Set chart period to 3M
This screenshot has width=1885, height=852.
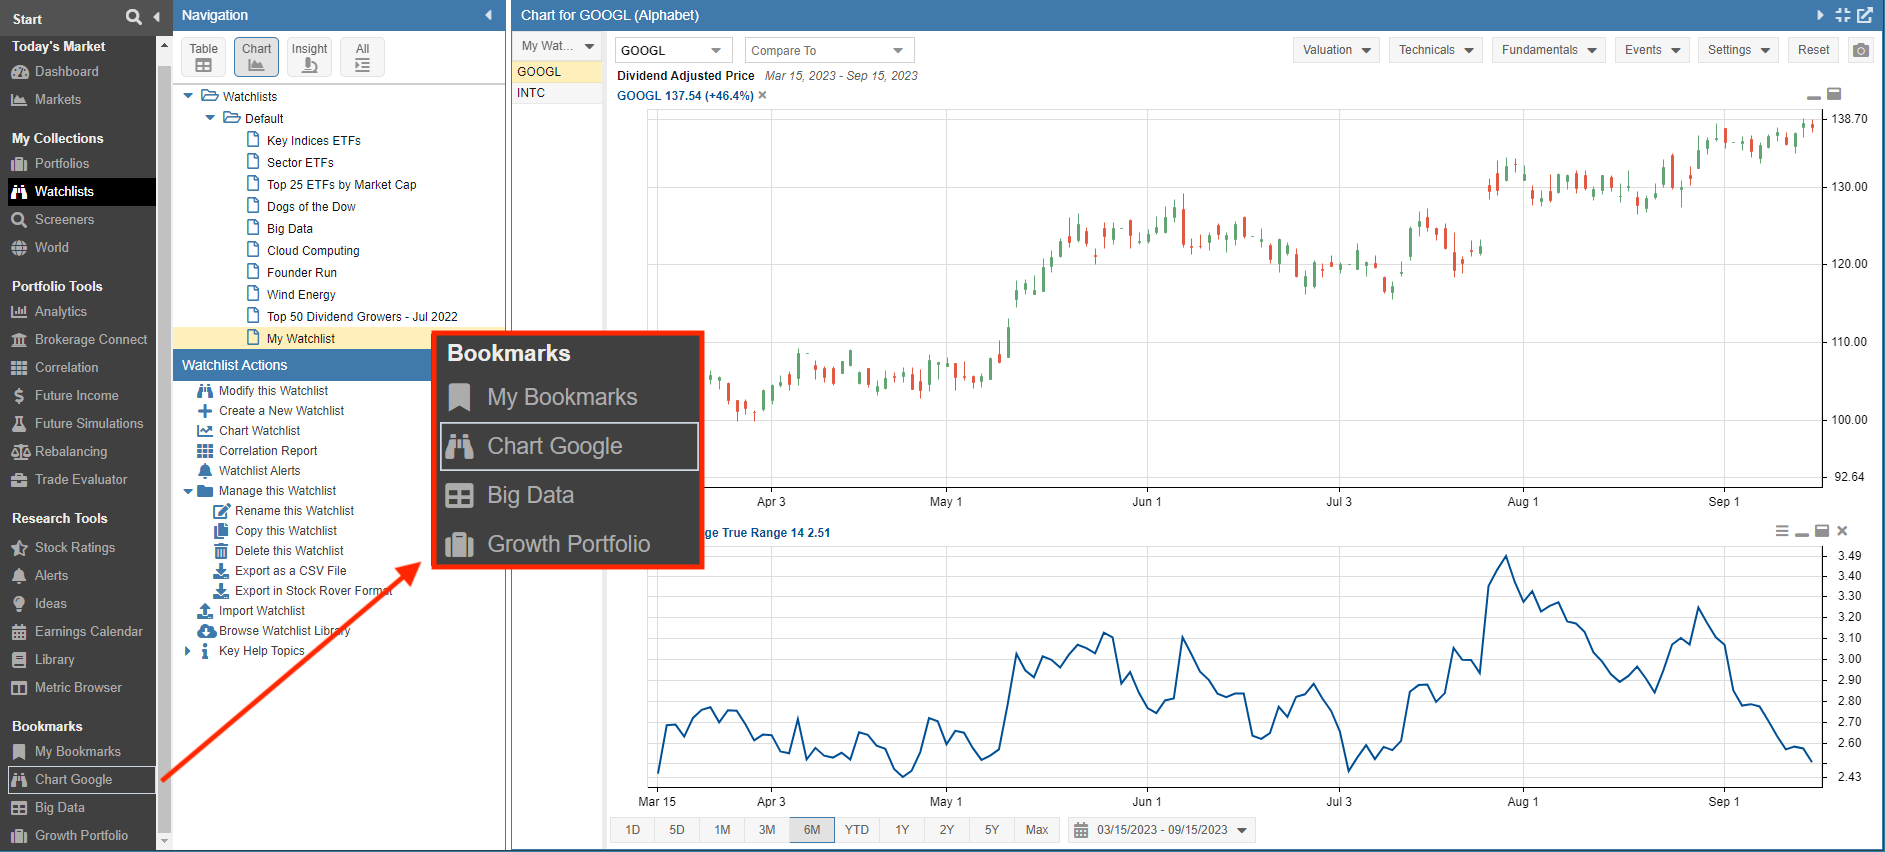click(x=767, y=830)
